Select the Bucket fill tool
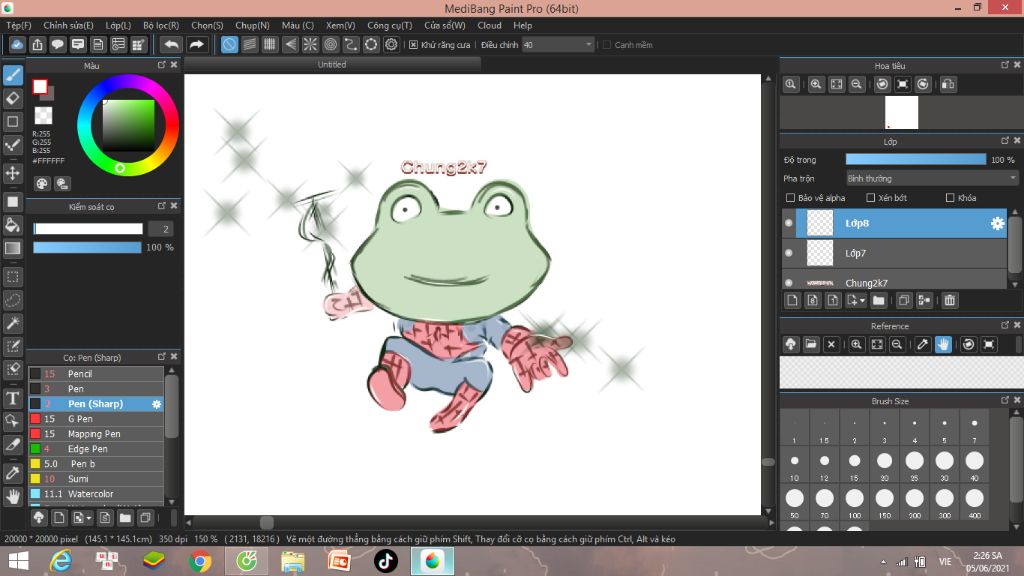 pos(12,225)
